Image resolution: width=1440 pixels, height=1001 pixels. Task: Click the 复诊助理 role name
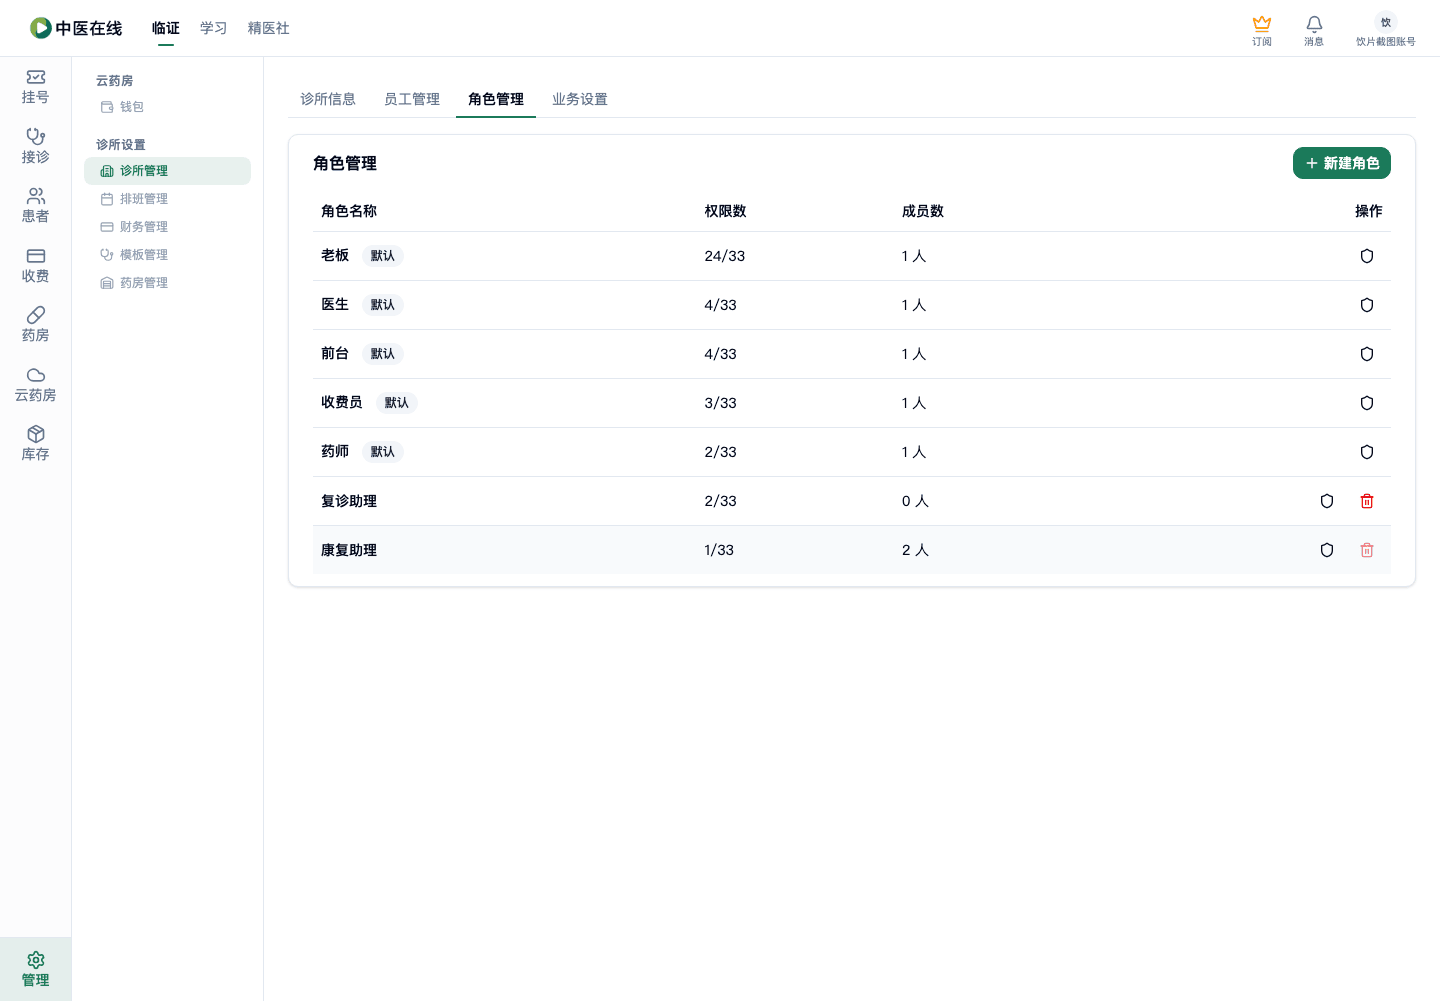pos(349,501)
